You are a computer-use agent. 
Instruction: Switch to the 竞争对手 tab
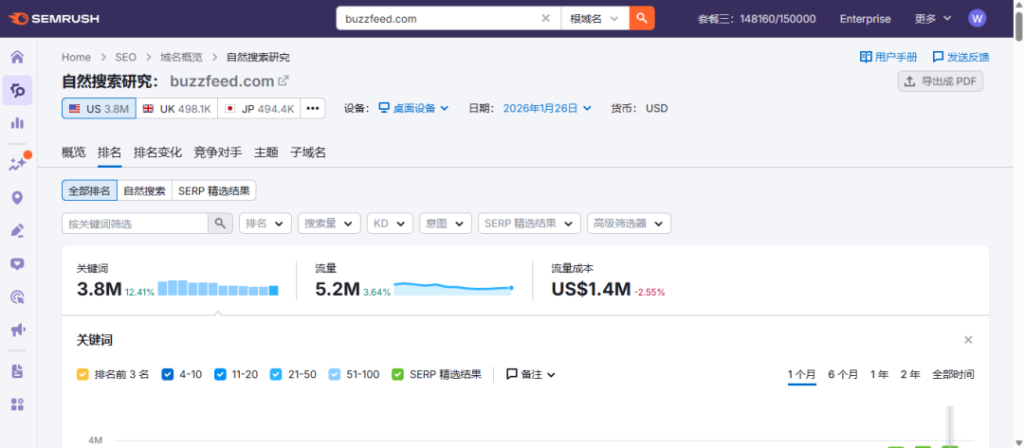pyautogui.click(x=217, y=153)
